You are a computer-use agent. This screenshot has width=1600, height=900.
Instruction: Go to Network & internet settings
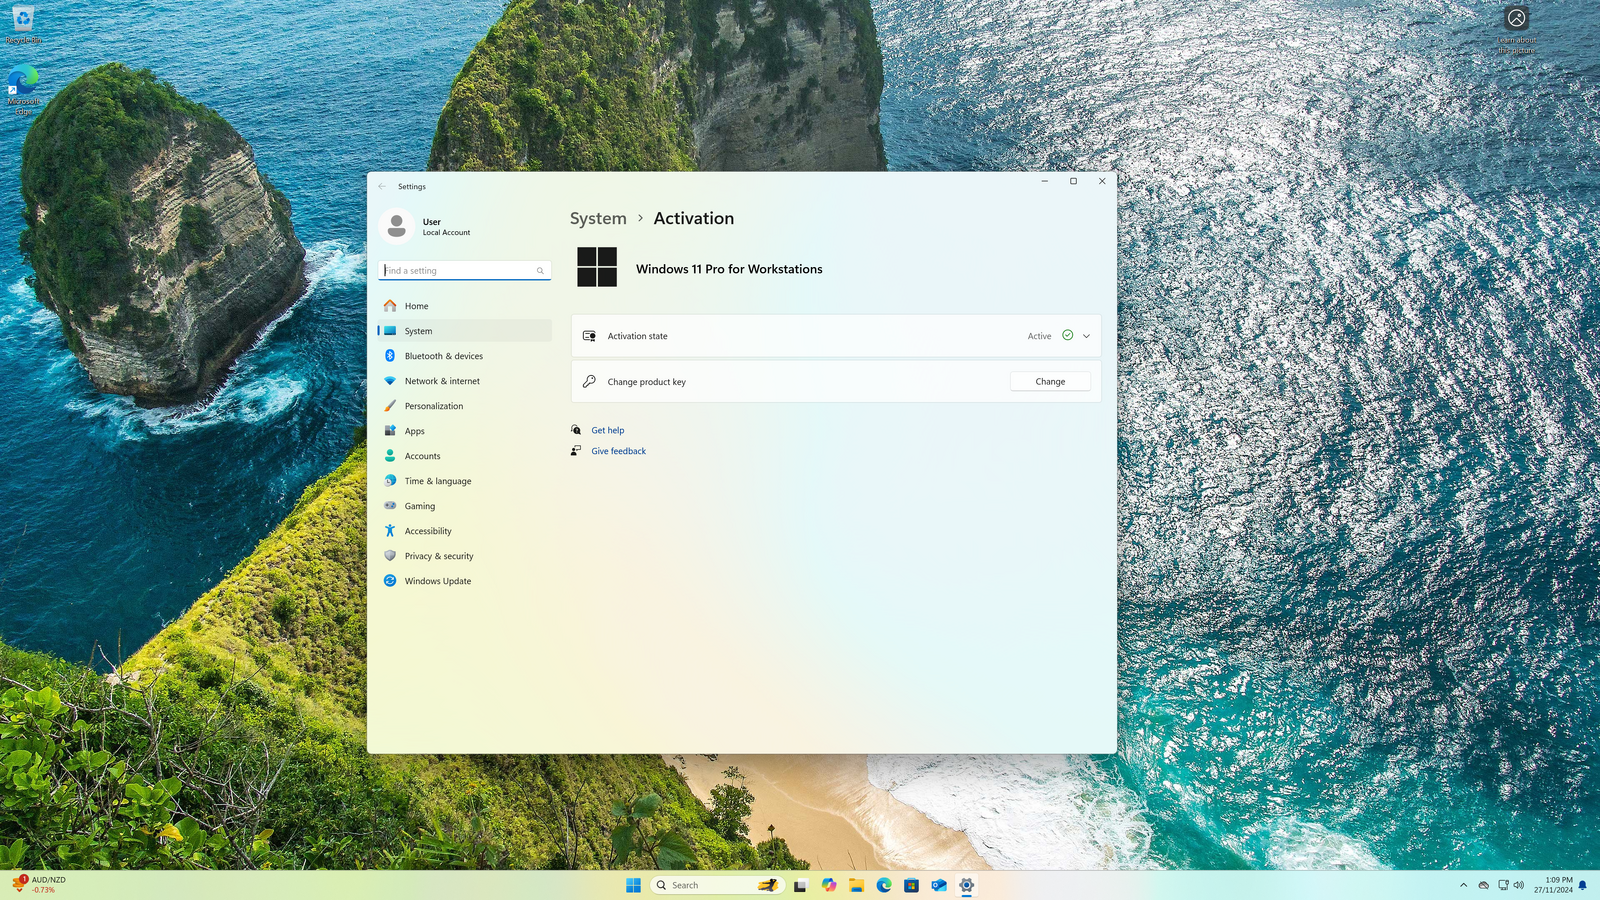(465, 381)
